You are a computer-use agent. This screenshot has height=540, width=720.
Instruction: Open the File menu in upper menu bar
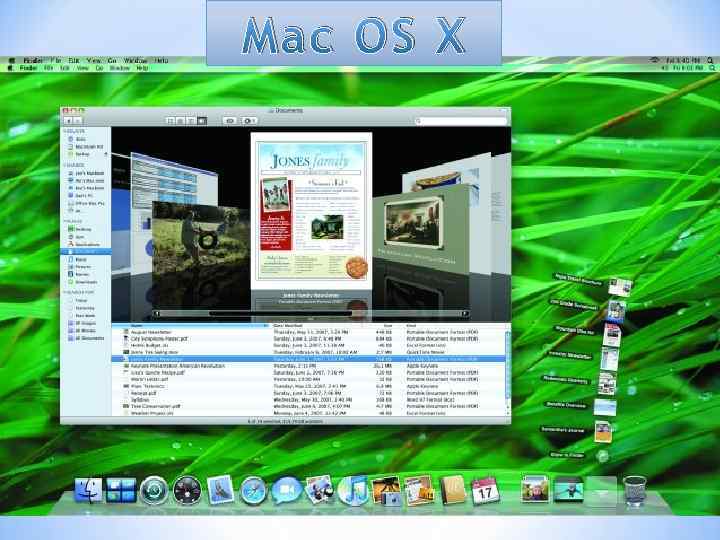[x=56, y=60]
